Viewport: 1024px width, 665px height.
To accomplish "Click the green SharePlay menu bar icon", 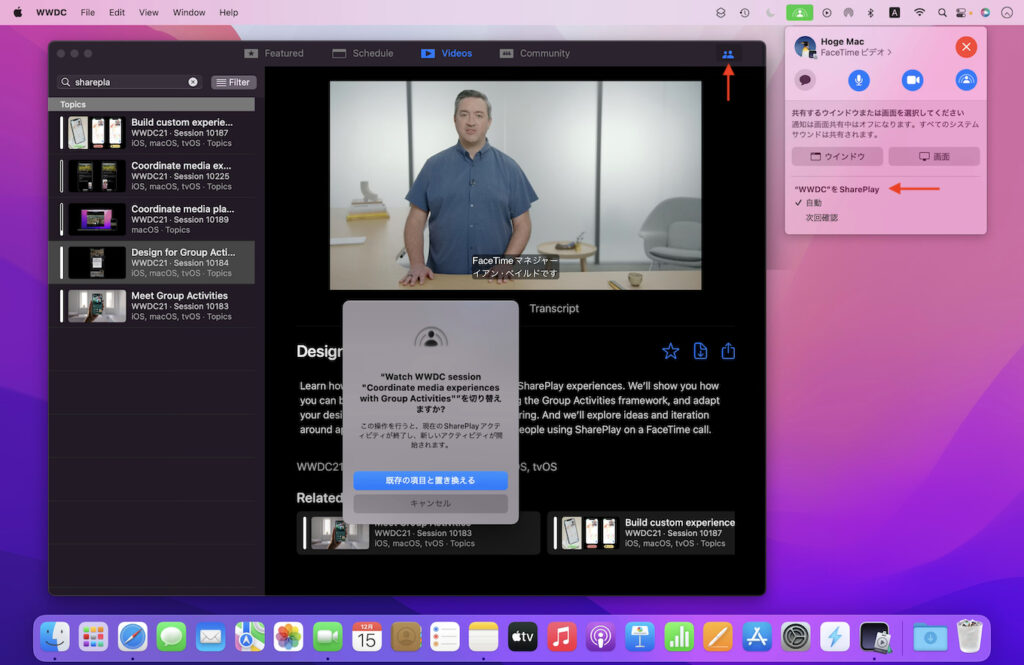I will point(799,12).
